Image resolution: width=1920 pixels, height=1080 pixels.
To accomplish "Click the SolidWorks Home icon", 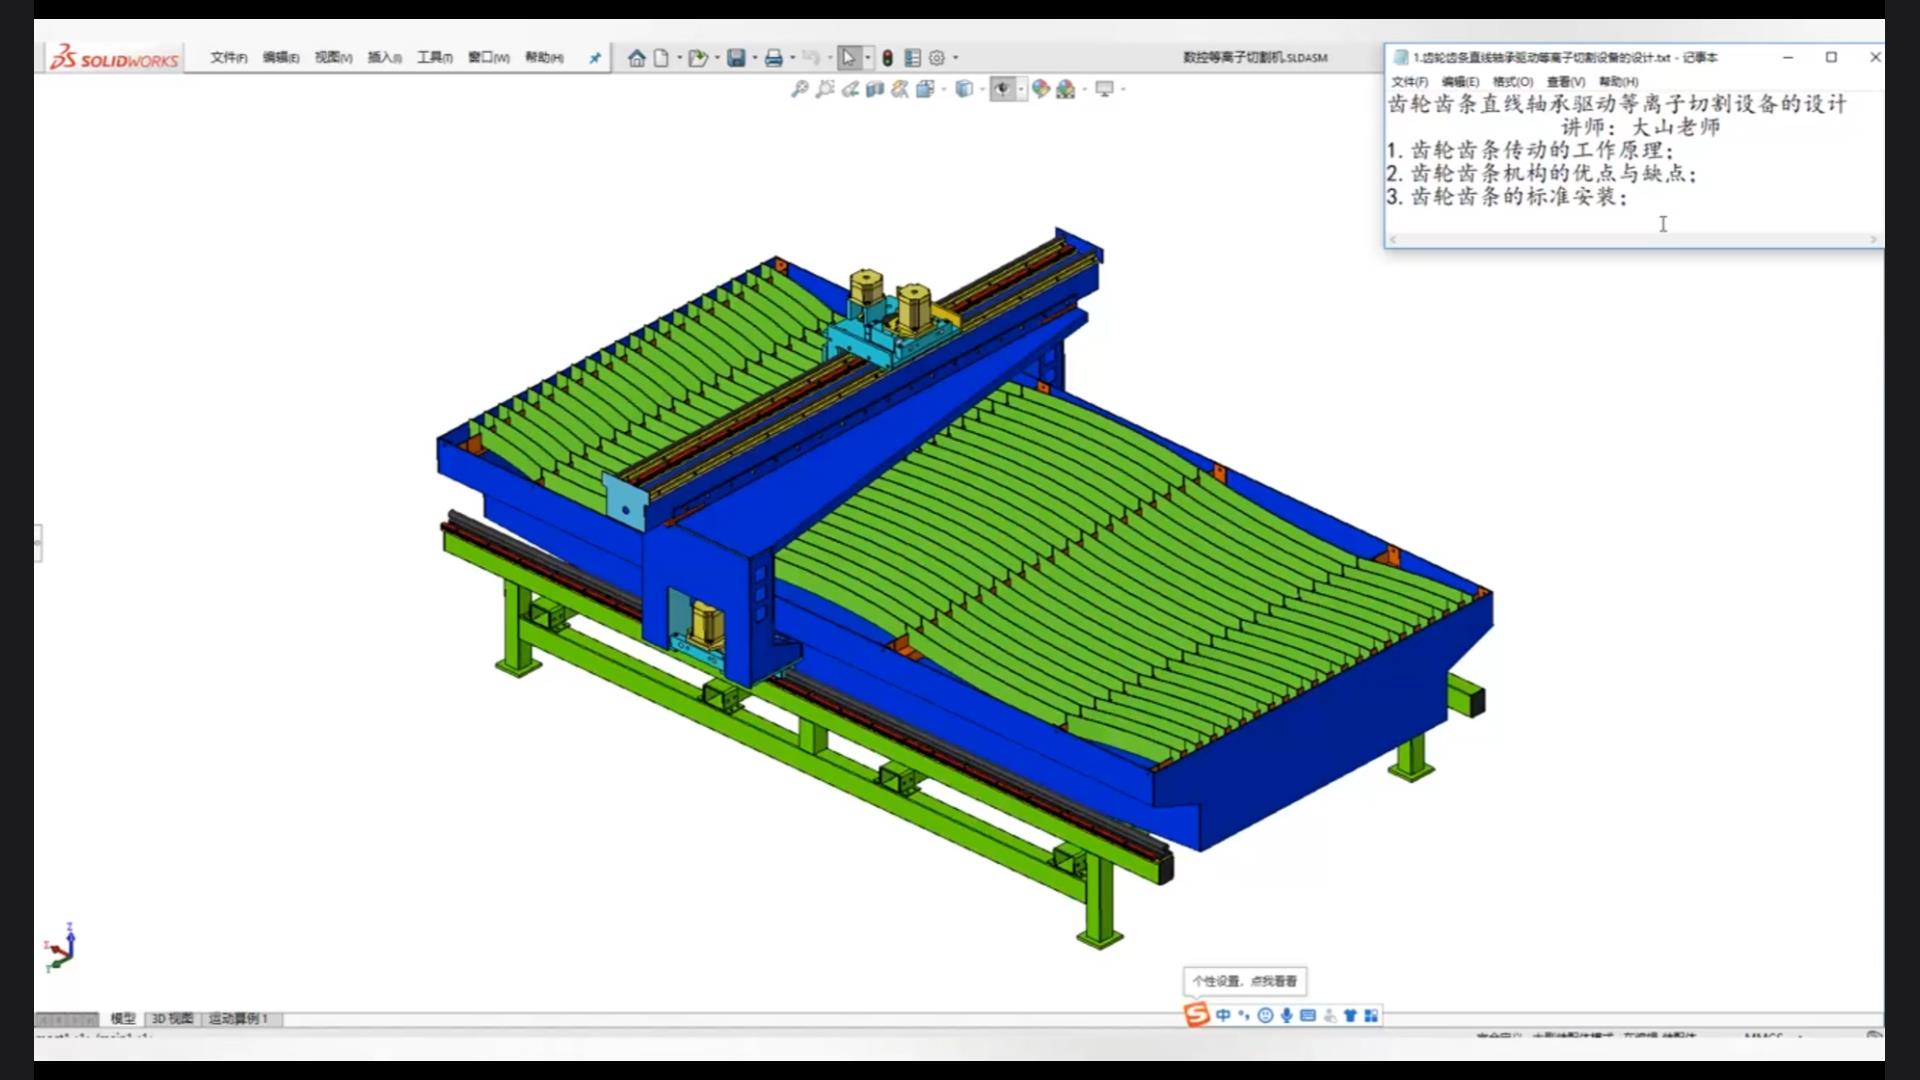I will [636, 58].
